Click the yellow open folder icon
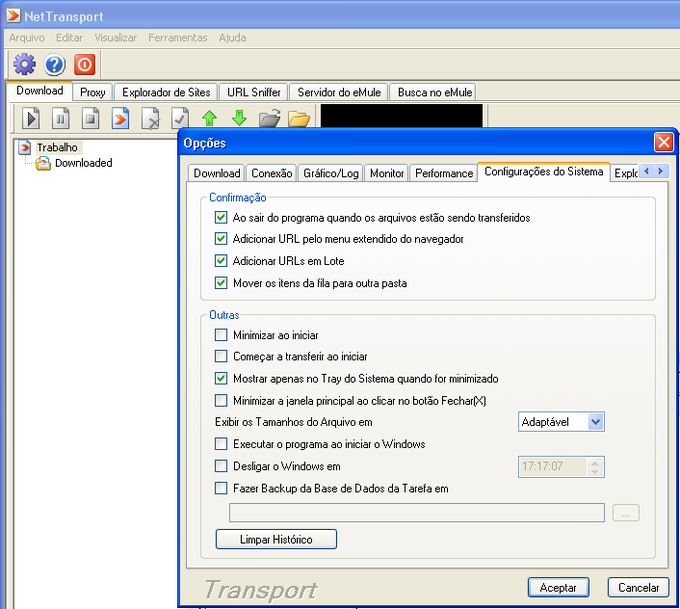The height and width of the screenshot is (609, 680). (299, 118)
